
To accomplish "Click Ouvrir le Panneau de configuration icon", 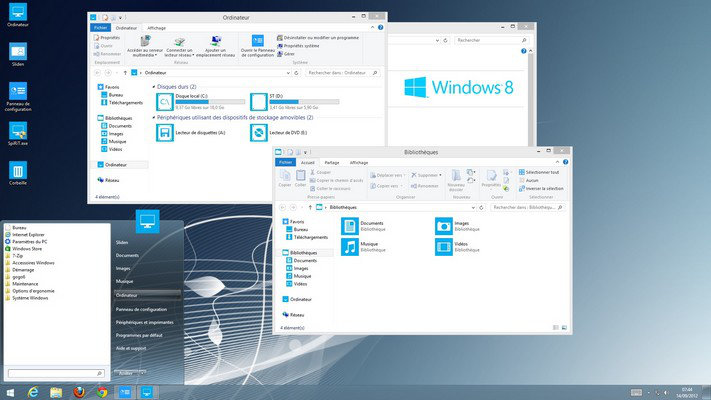I will point(258,41).
